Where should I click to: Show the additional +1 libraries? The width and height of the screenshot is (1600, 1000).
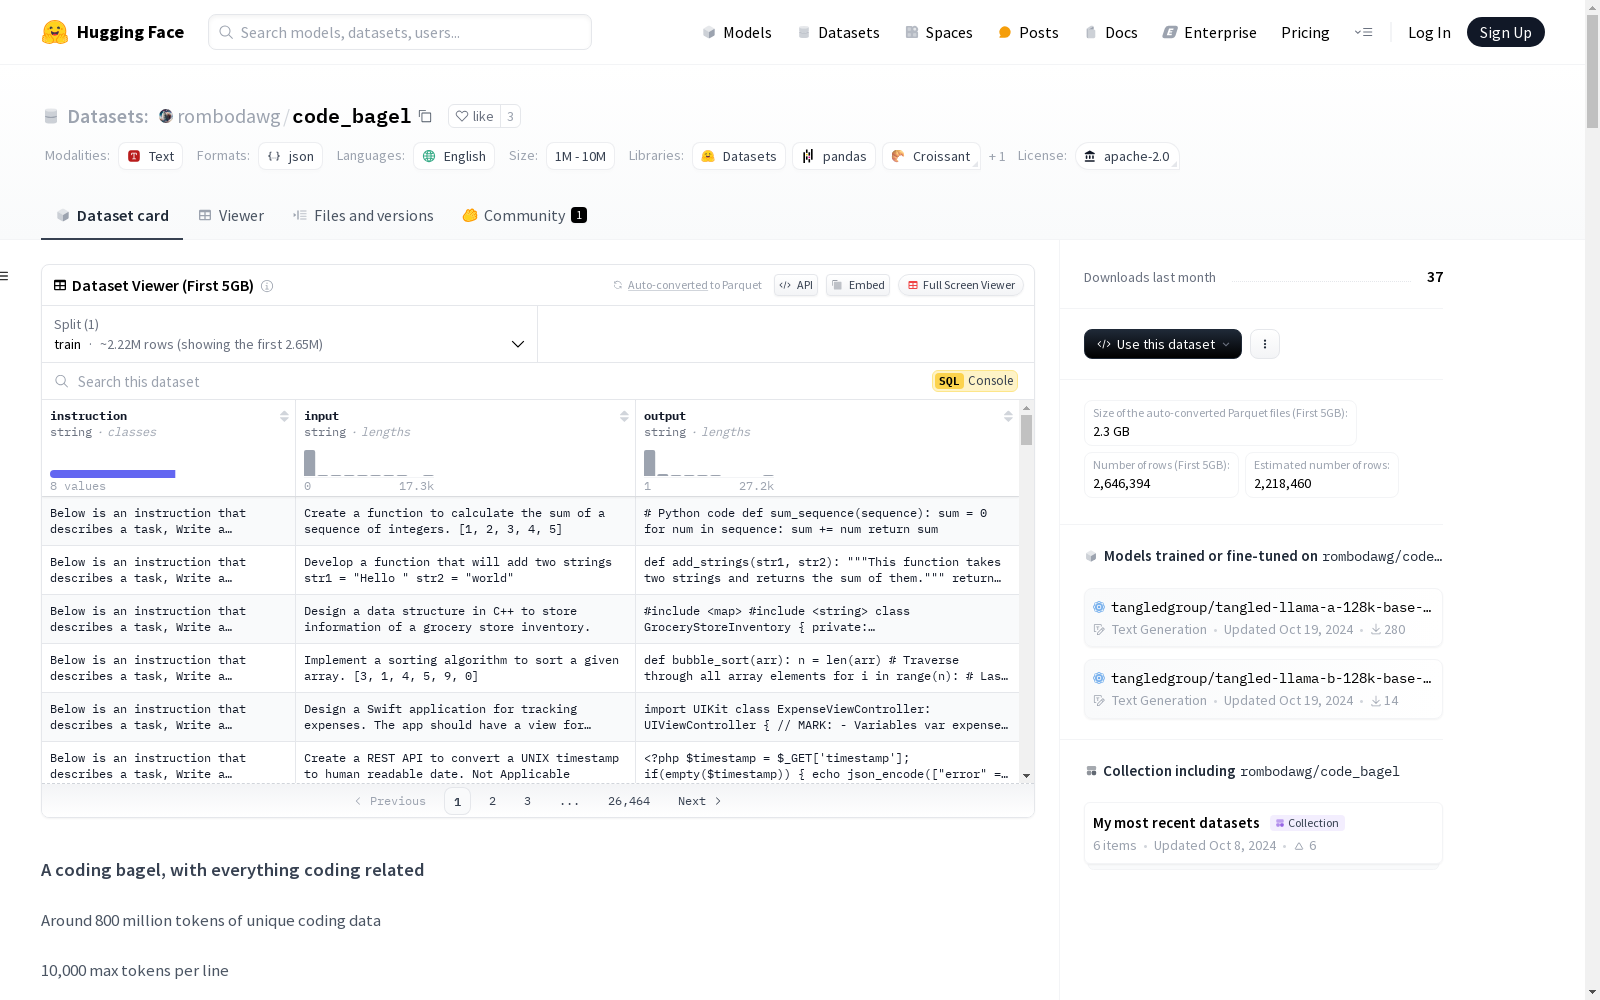click(997, 156)
